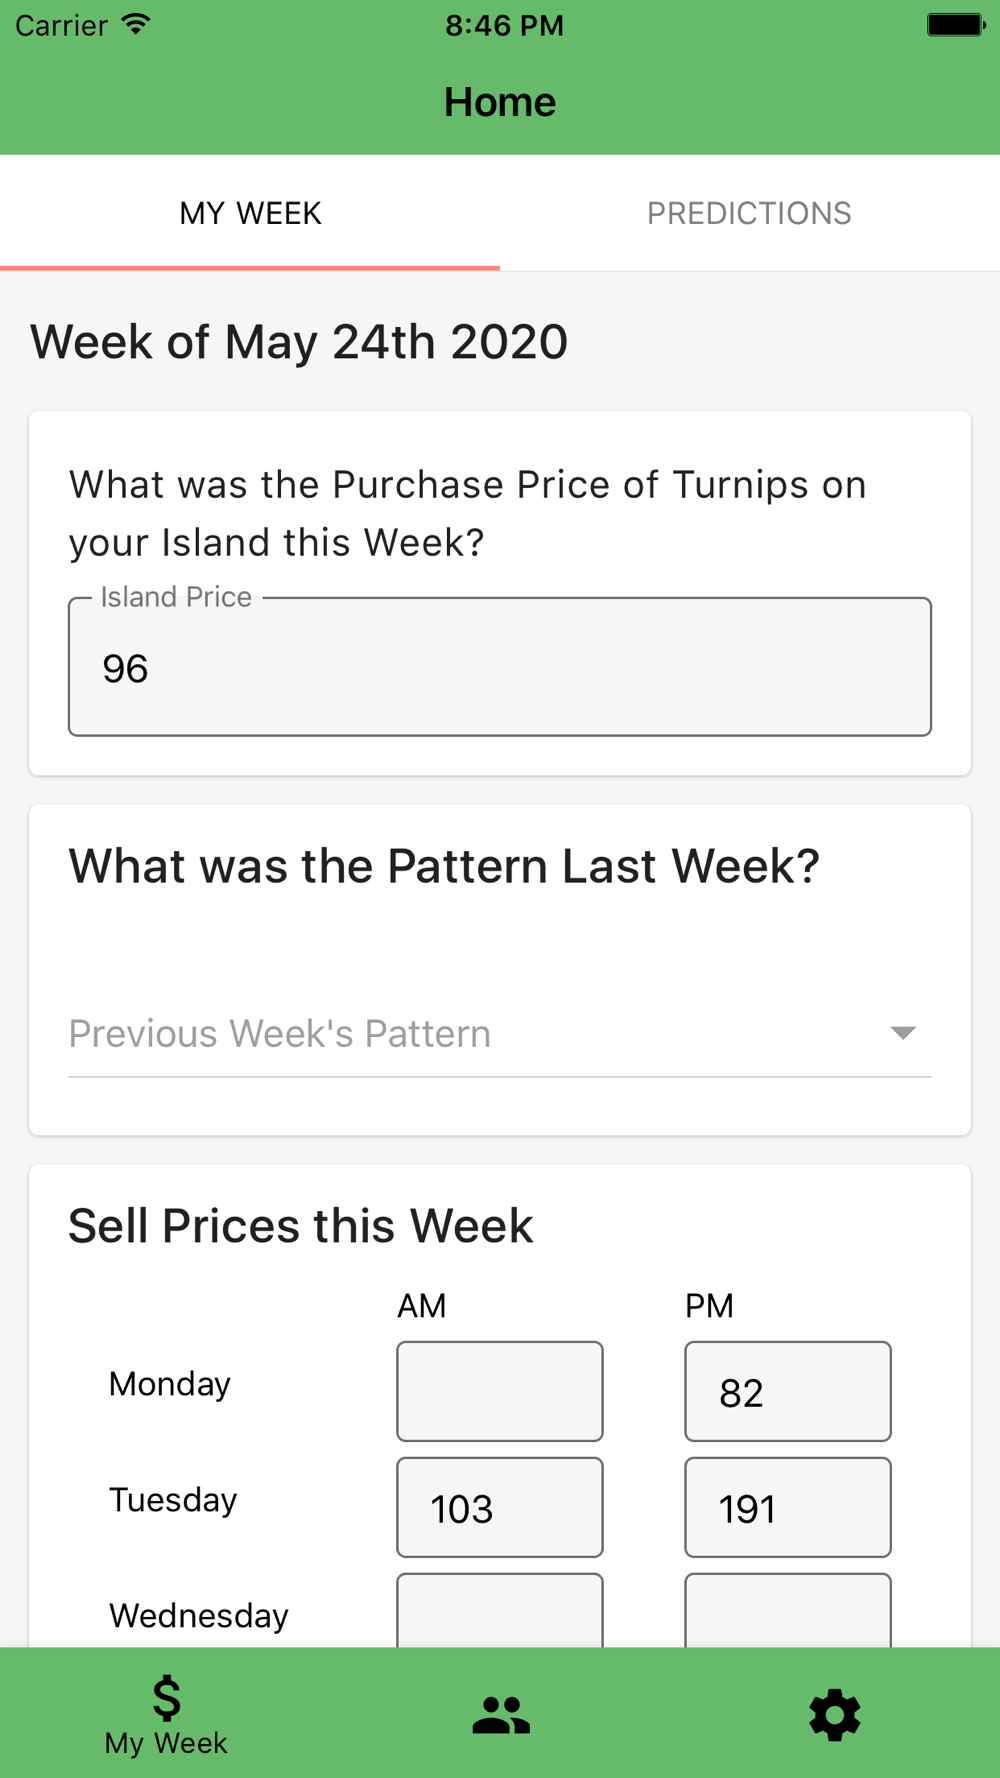Switch to the Predictions tab
Screen dimensions: 1000x1778
[750, 213]
